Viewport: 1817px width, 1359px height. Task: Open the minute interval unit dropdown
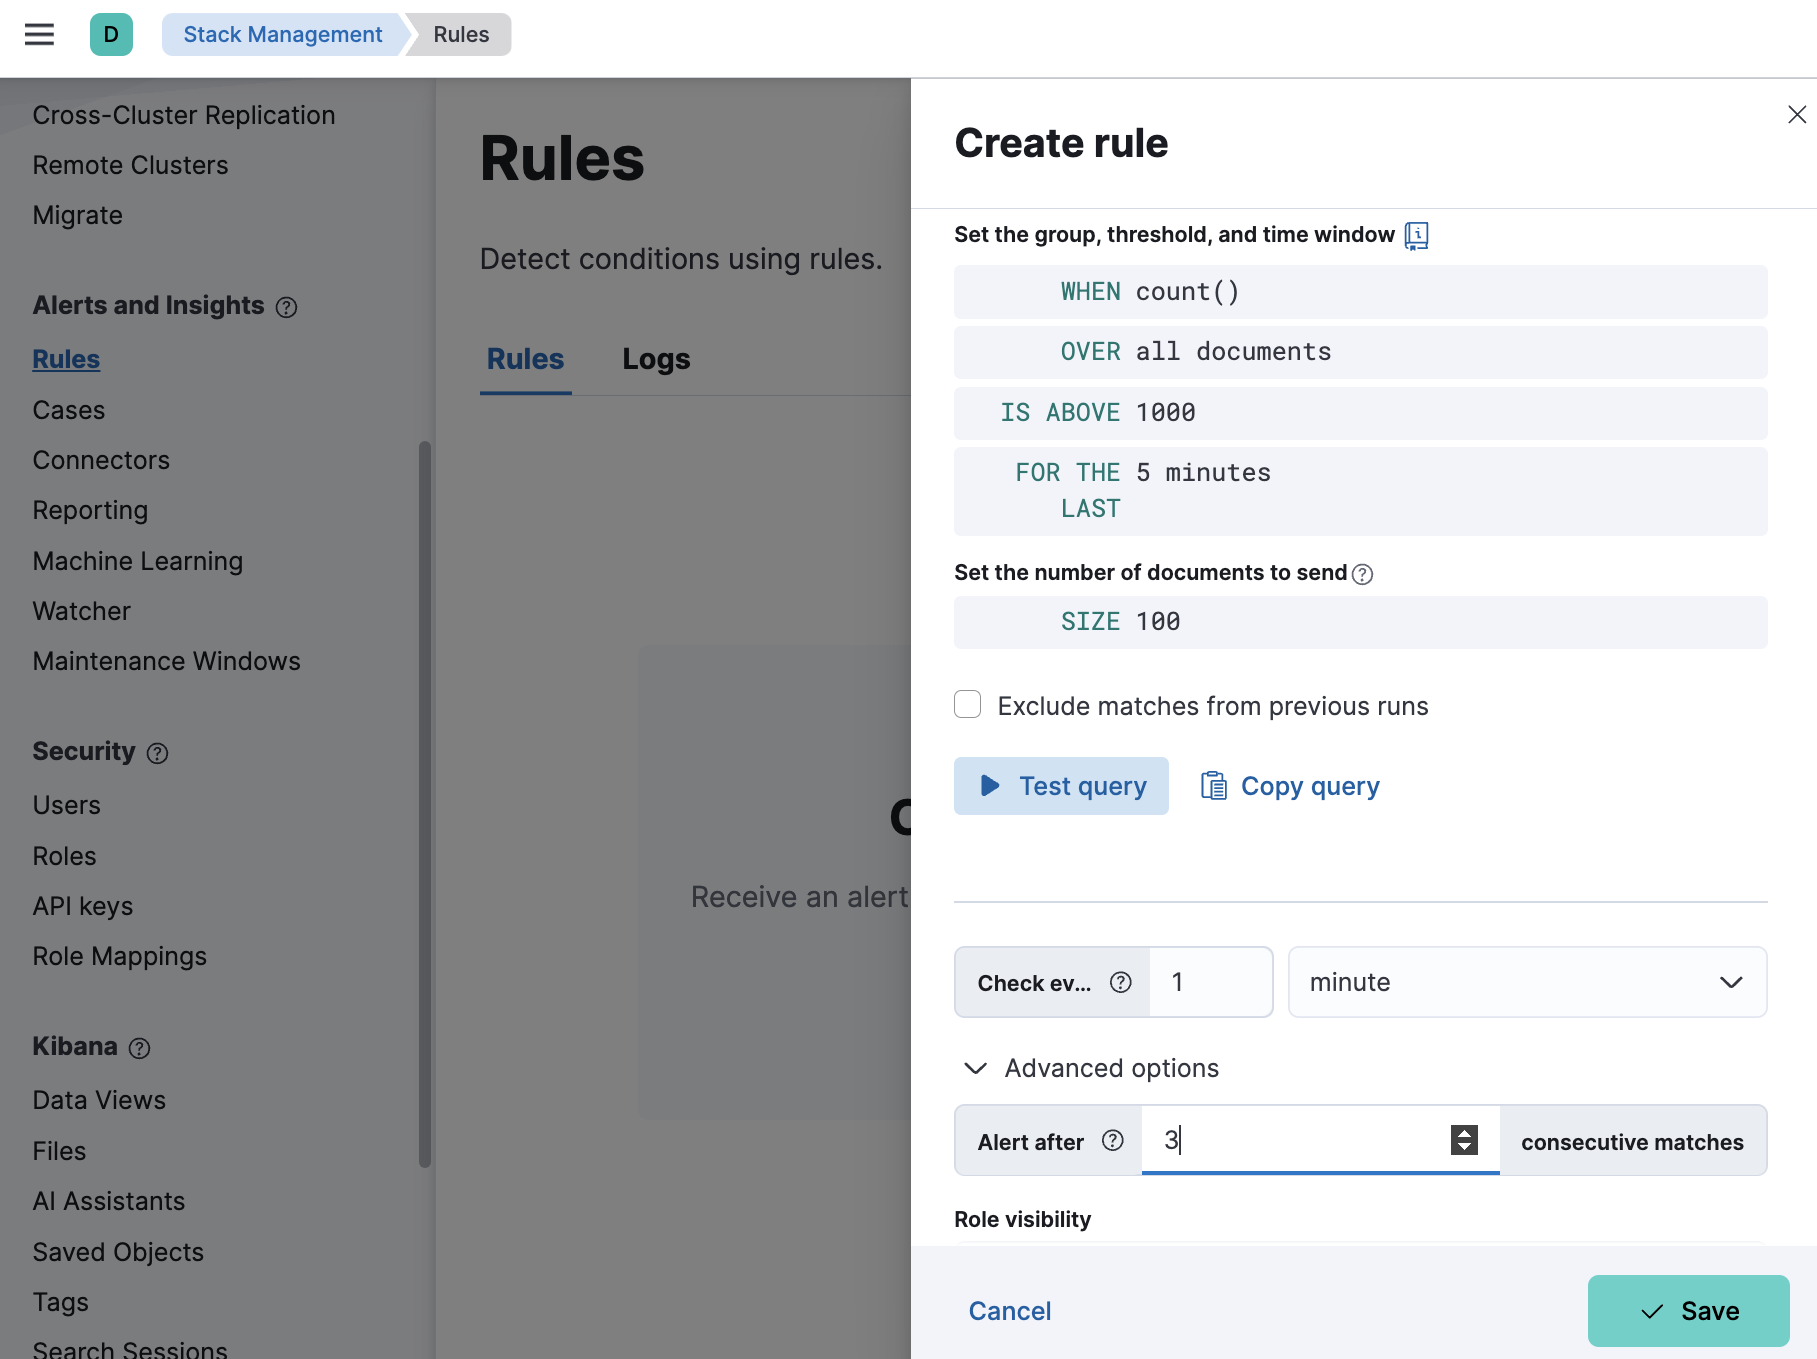(x=1526, y=983)
